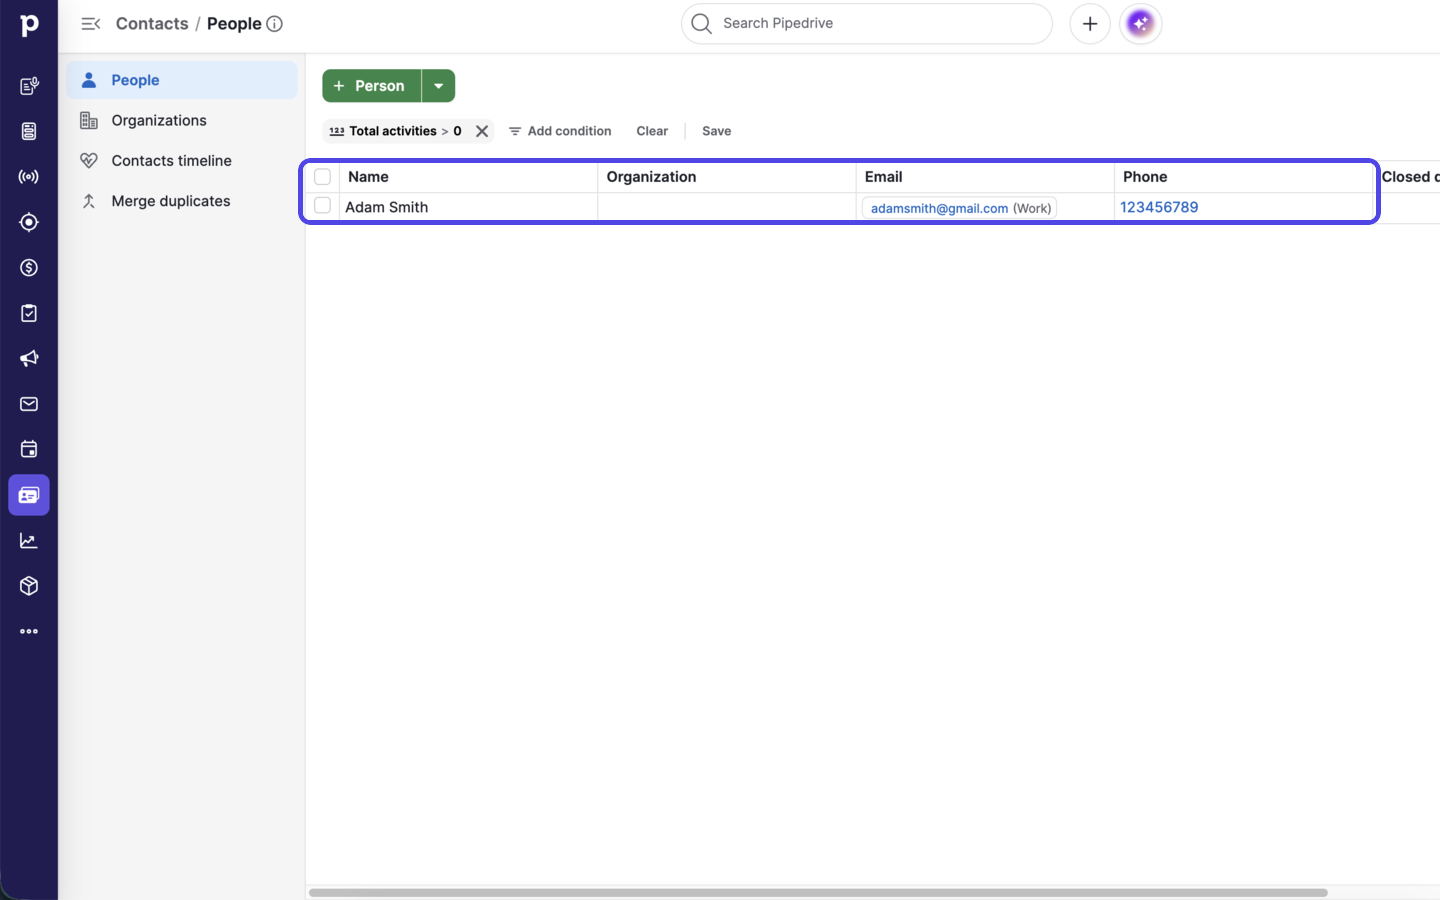This screenshot has height=900, width=1440.
Task: Click the Clear filter button
Action: click(x=652, y=131)
